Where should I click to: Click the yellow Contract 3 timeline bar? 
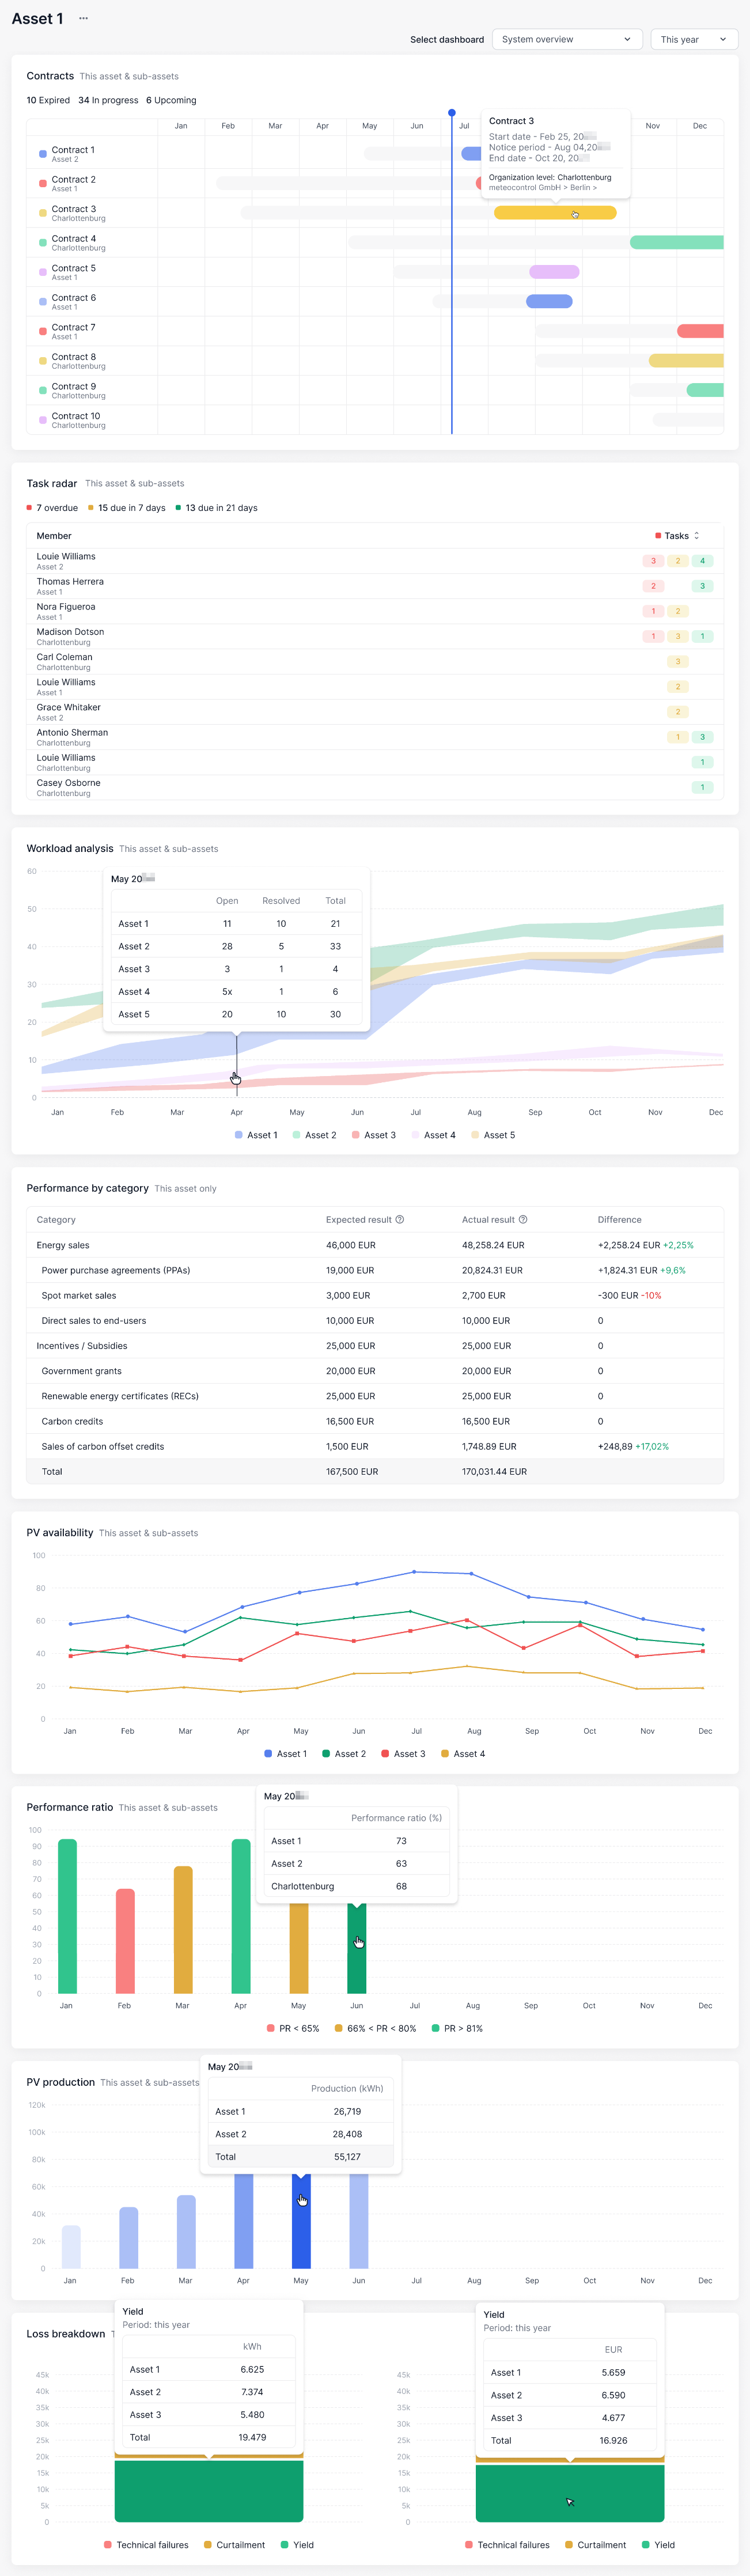tap(555, 213)
